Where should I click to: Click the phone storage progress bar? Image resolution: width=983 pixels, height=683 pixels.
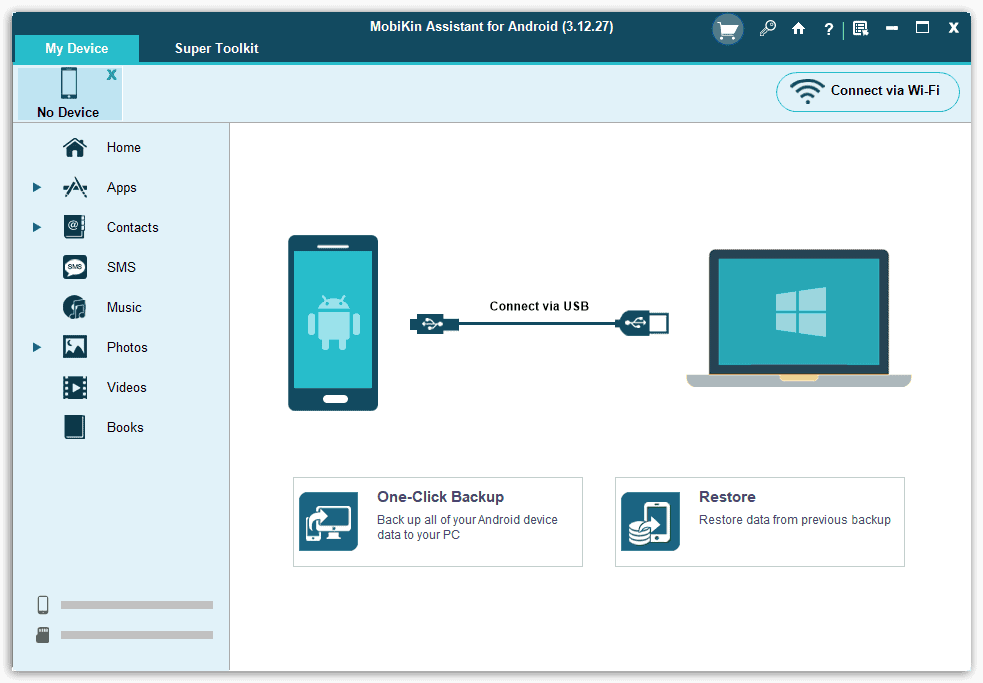[137, 605]
